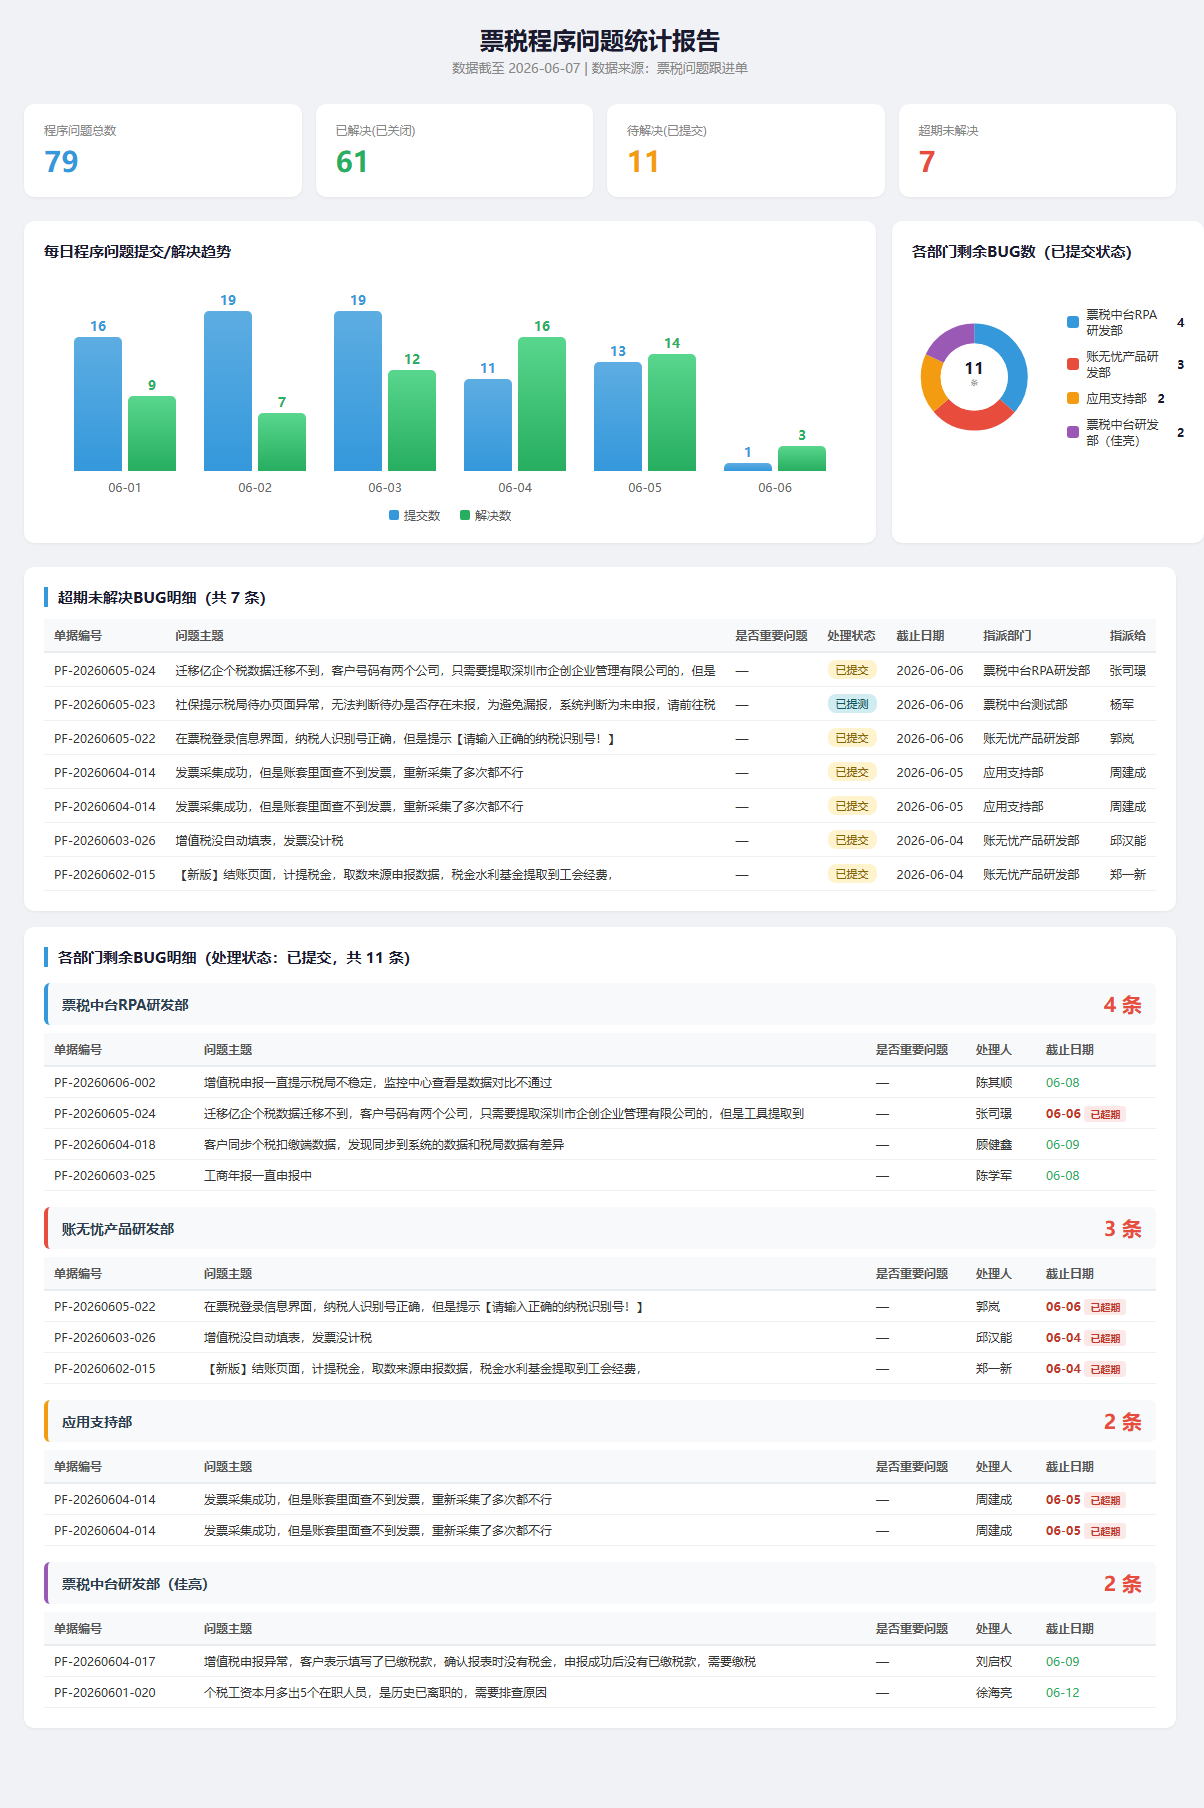The width and height of the screenshot is (1204, 1808).
Task: Click handler 徐海亮
Action: coord(994,1693)
